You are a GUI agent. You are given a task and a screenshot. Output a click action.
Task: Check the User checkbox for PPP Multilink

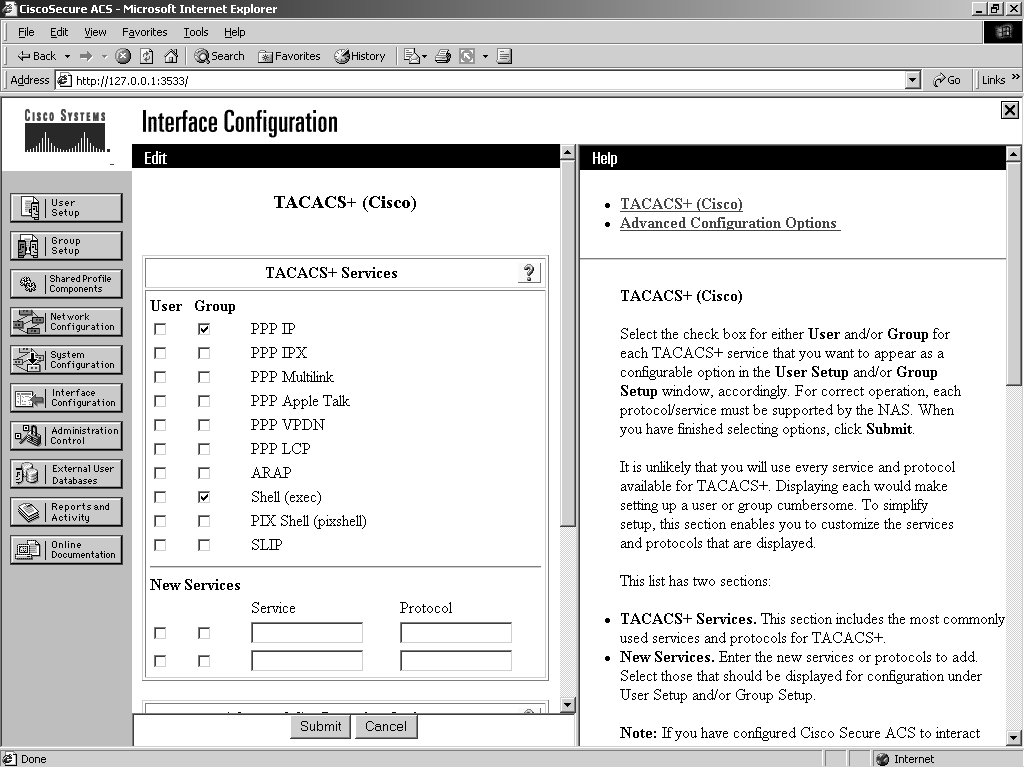point(160,377)
